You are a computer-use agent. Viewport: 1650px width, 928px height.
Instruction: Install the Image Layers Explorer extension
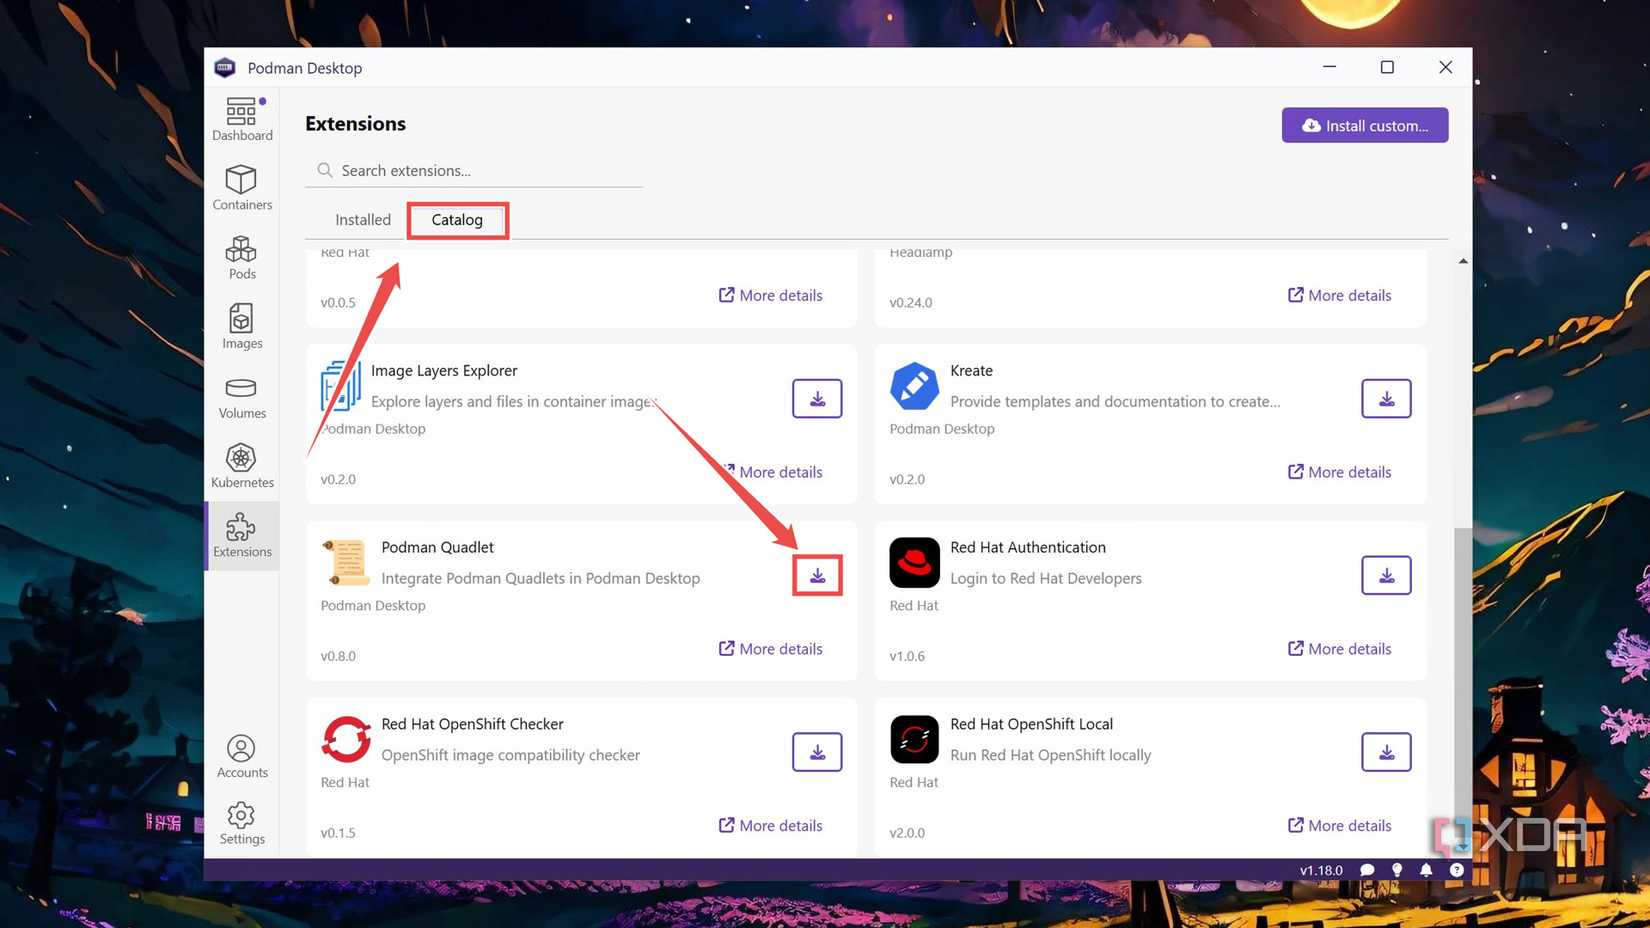(x=817, y=398)
